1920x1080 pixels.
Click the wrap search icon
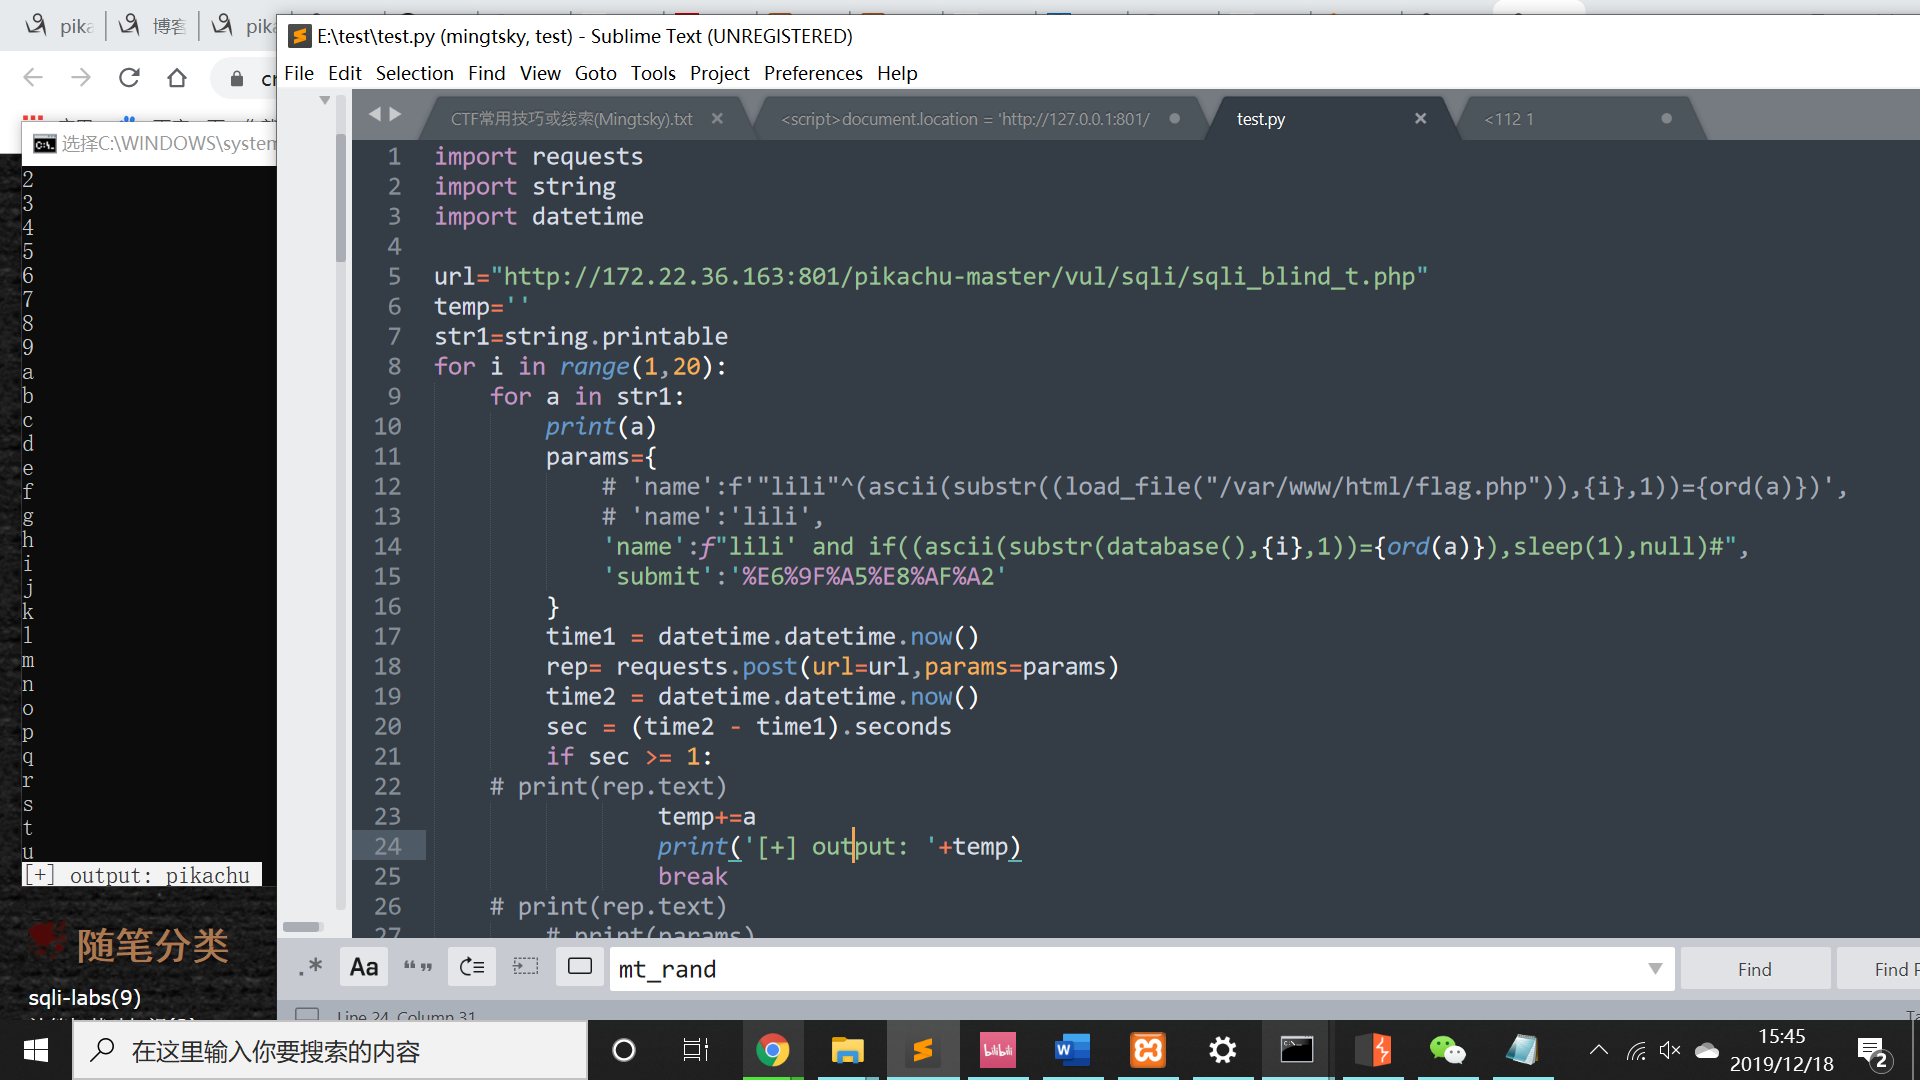(x=472, y=967)
